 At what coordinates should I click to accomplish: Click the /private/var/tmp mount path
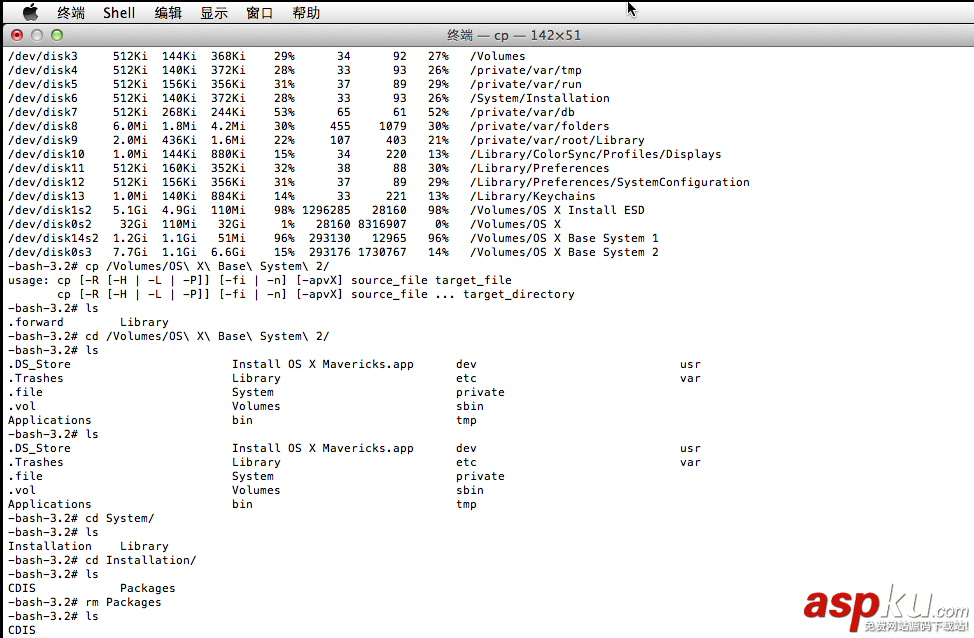click(x=526, y=70)
